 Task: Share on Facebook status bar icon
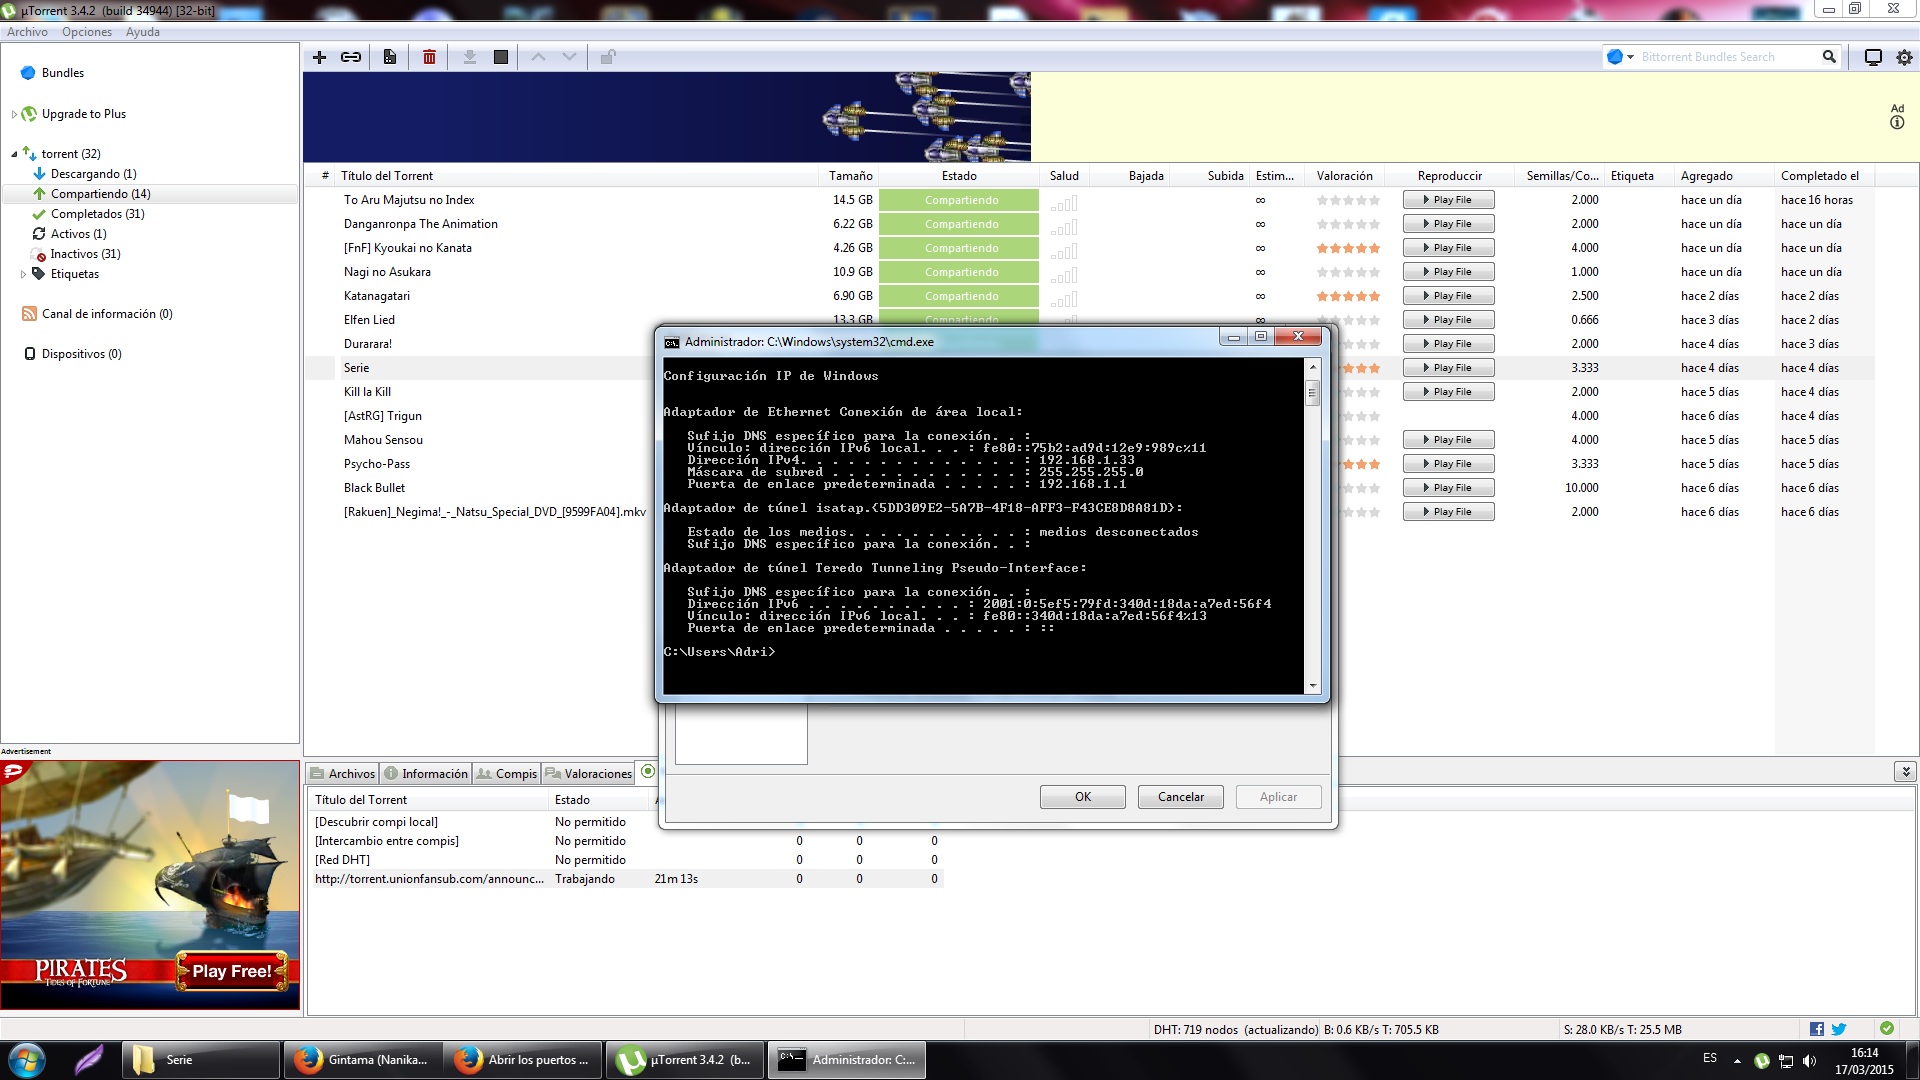(1817, 1029)
